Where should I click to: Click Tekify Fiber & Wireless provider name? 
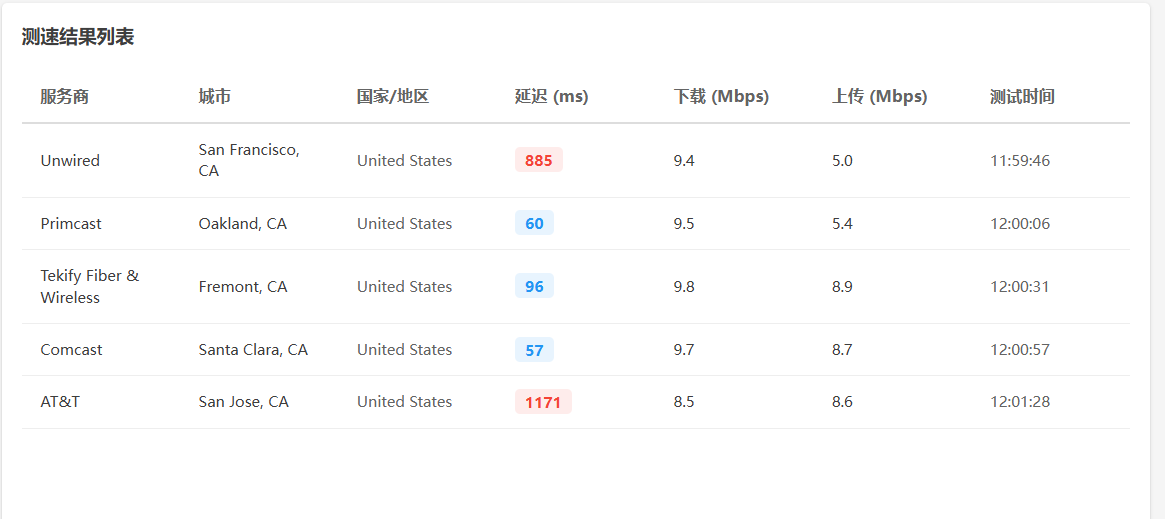tap(89, 286)
